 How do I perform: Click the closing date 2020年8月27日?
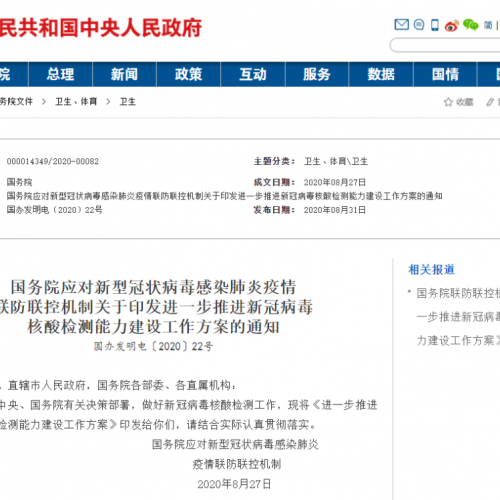[234, 484]
